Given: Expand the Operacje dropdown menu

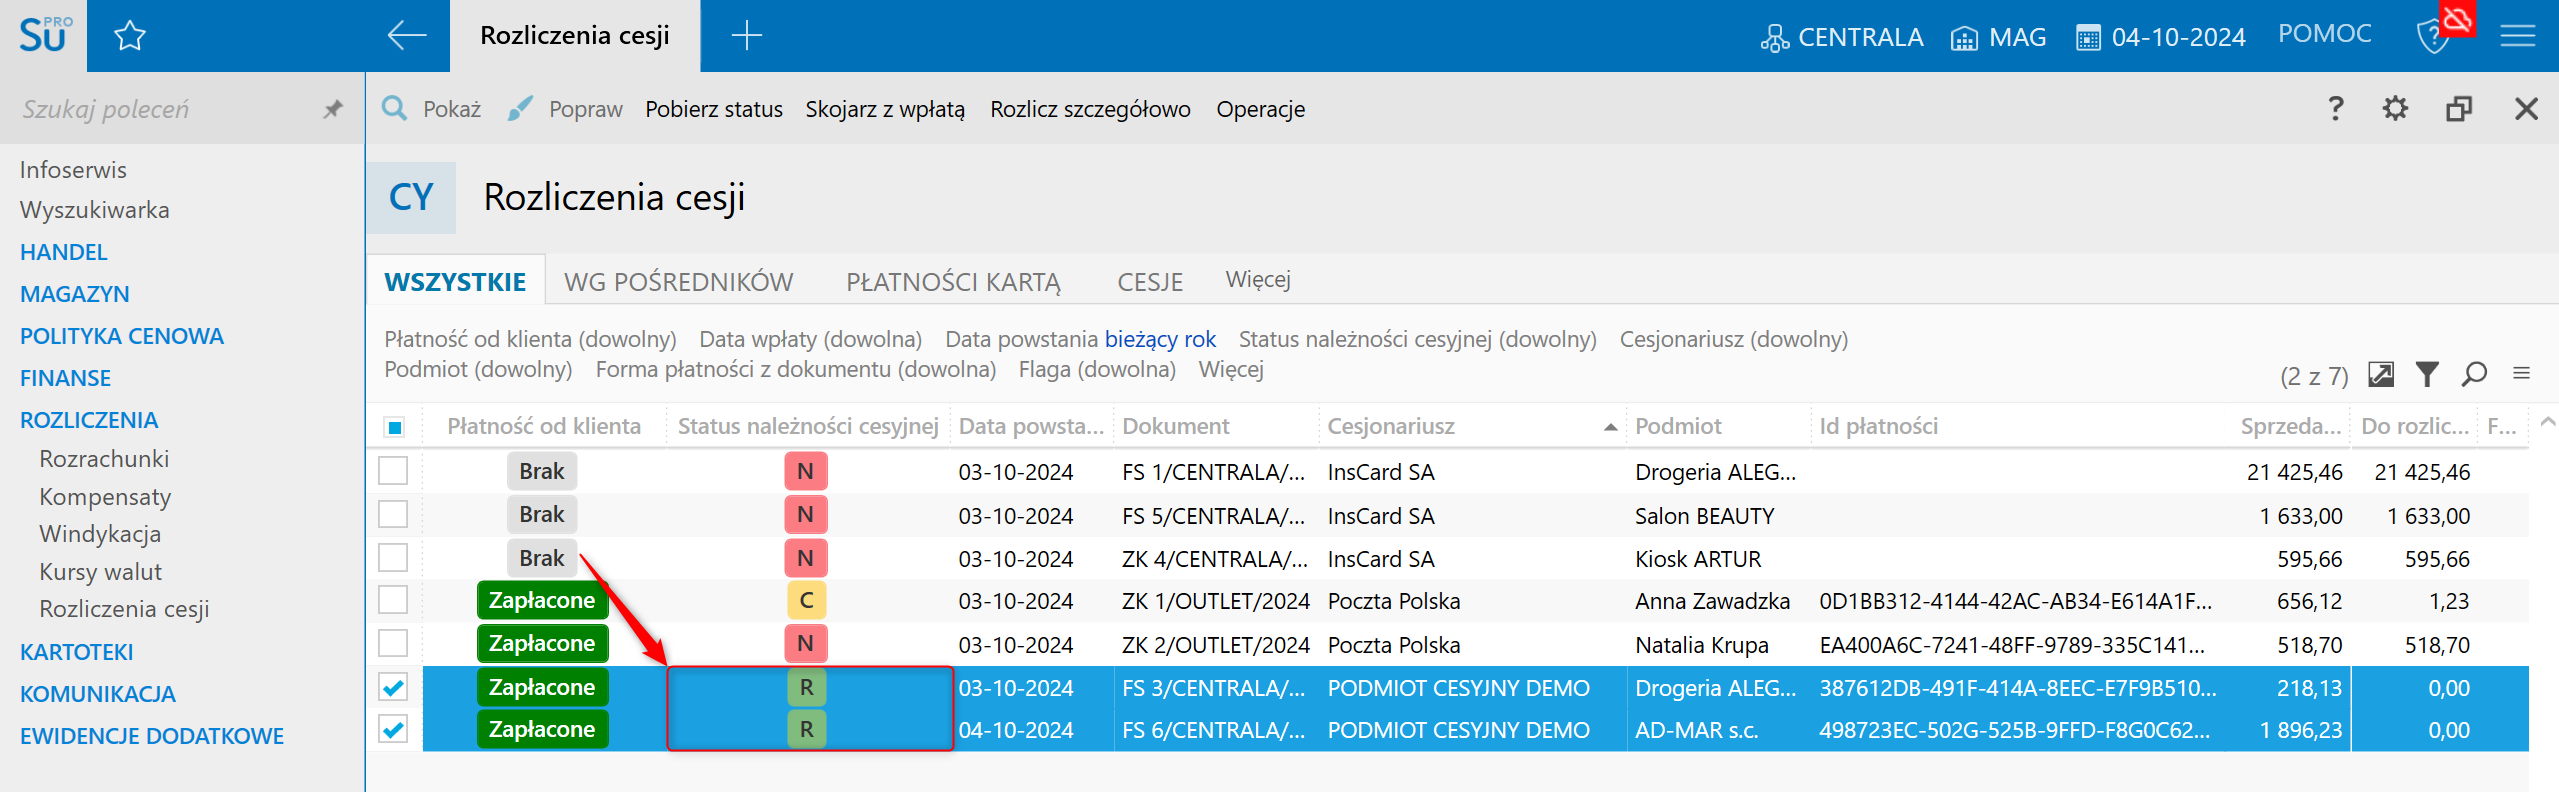Looking at the screenshot, I should [x=1260, y=109].
